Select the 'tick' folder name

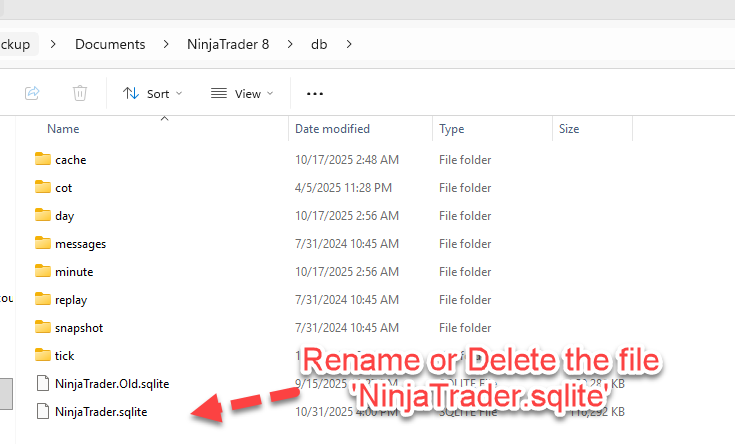click(x=65, y=356)
